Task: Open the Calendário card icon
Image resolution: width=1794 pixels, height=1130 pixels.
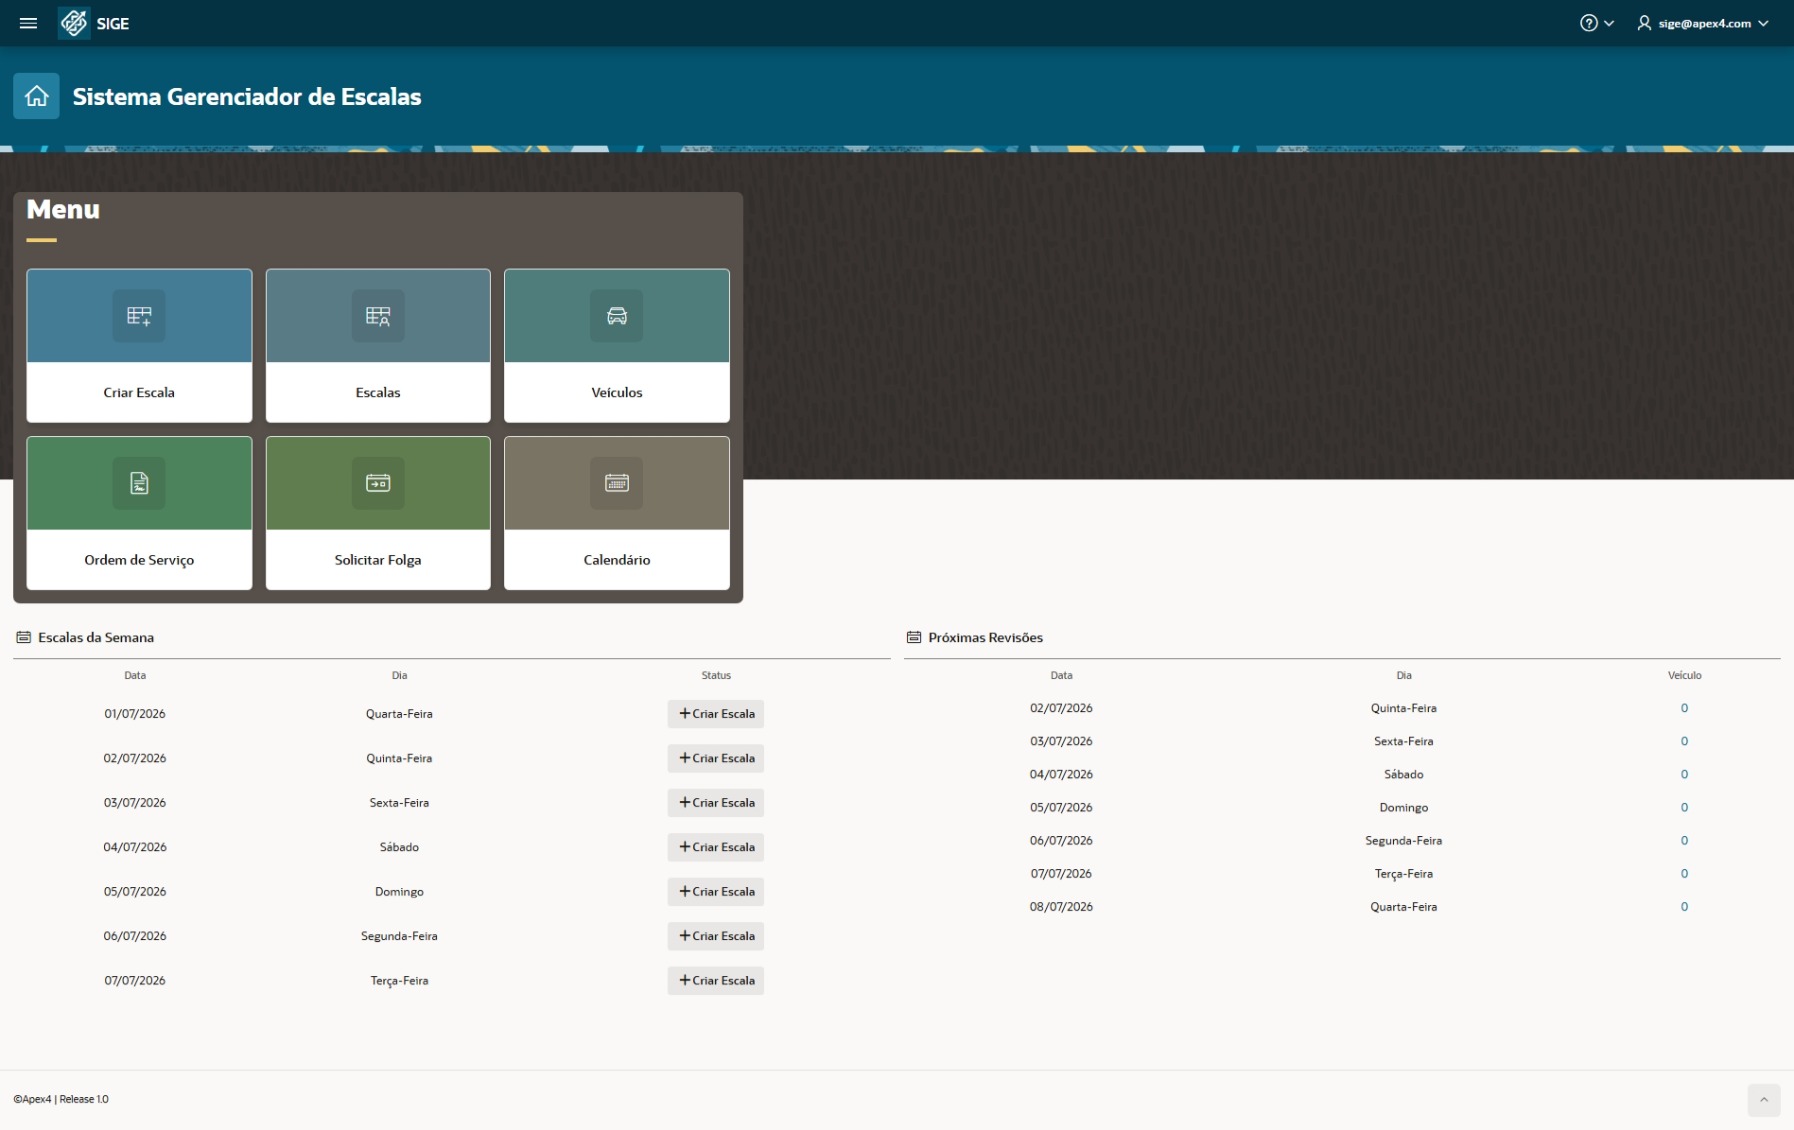Action: tap(617, 483)
